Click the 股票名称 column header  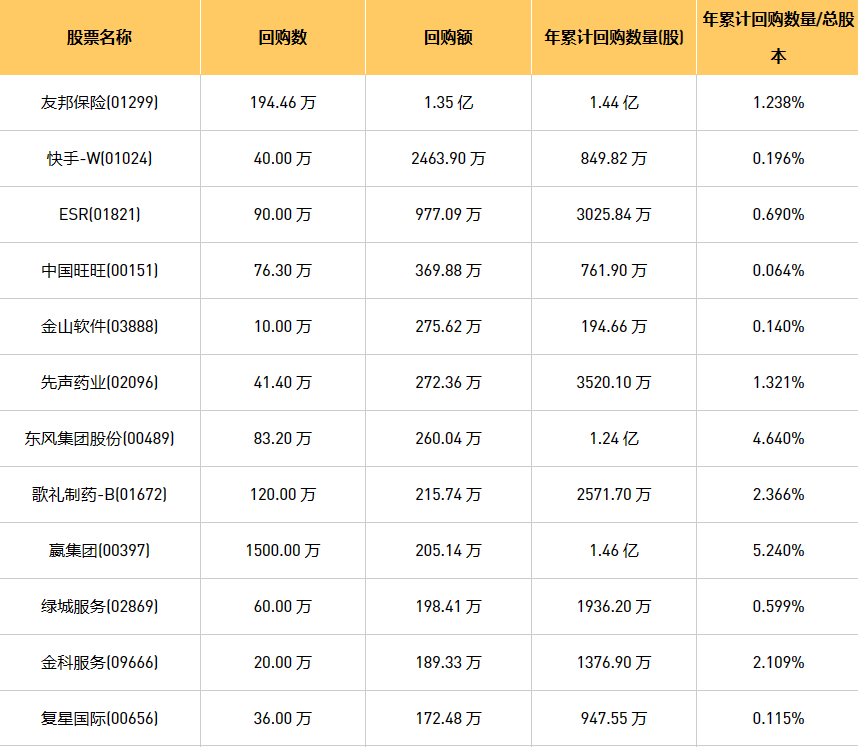point(100,38)
